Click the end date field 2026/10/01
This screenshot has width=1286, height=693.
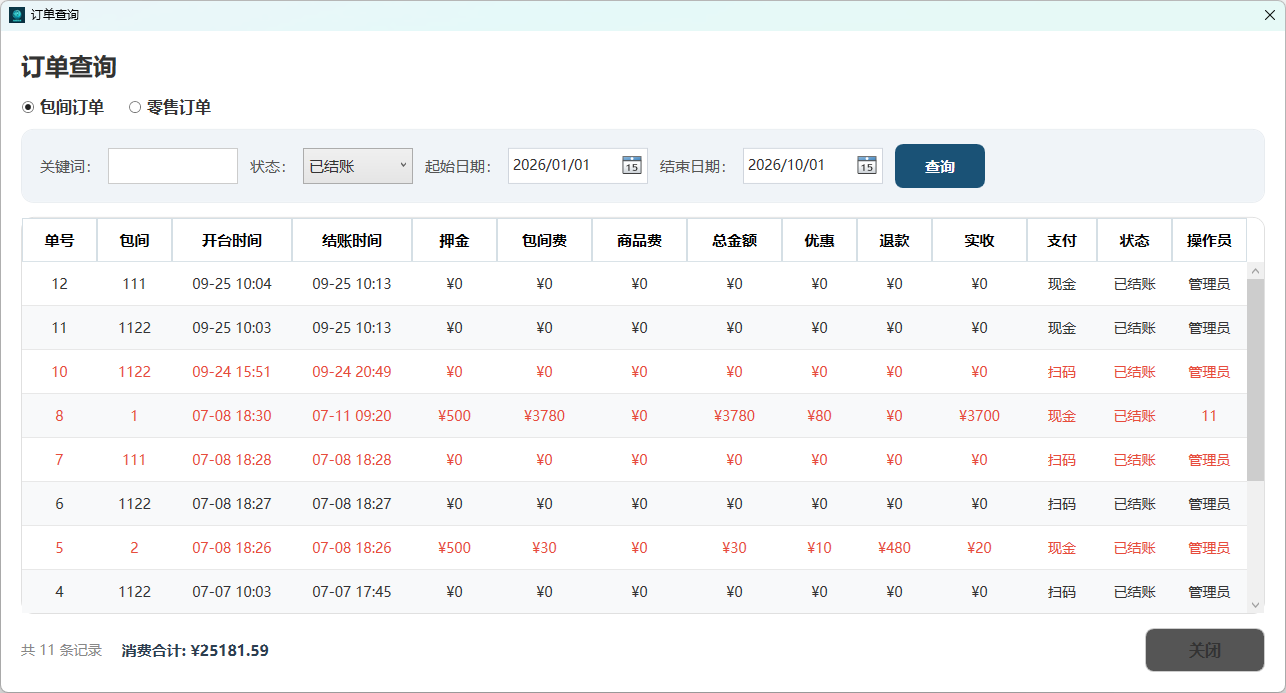pyautogui.click(x=799, y=165)
